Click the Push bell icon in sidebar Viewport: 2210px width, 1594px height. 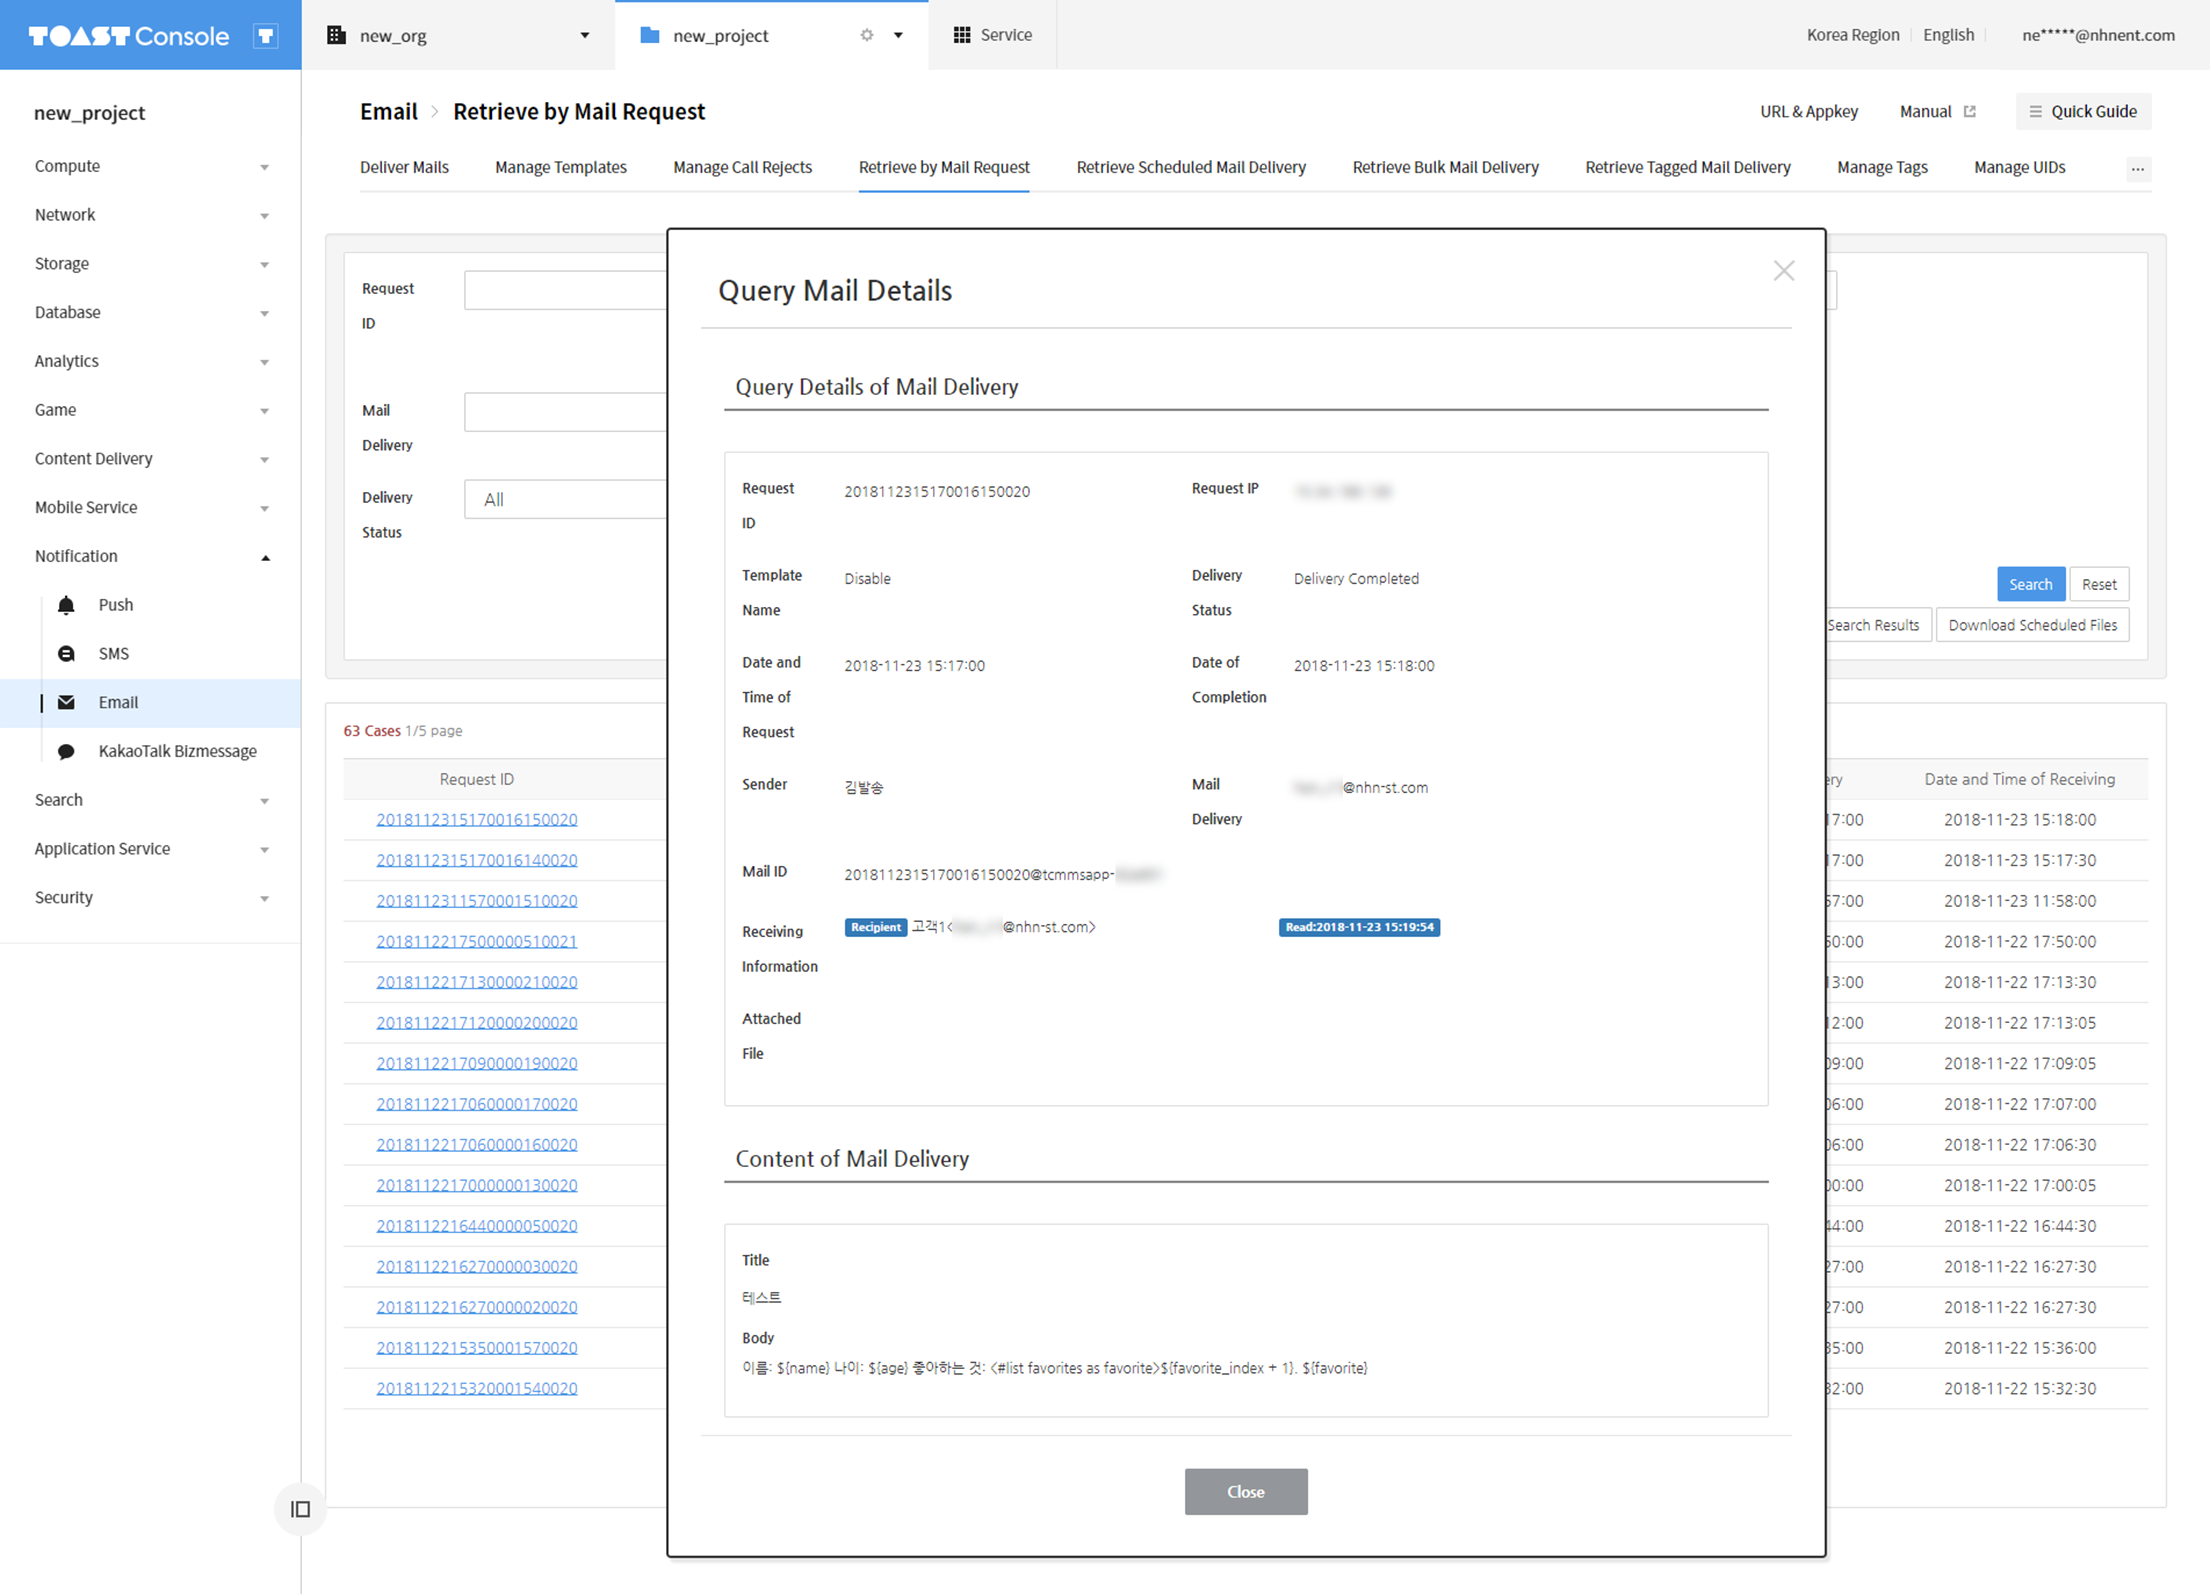tap(66, 605)
